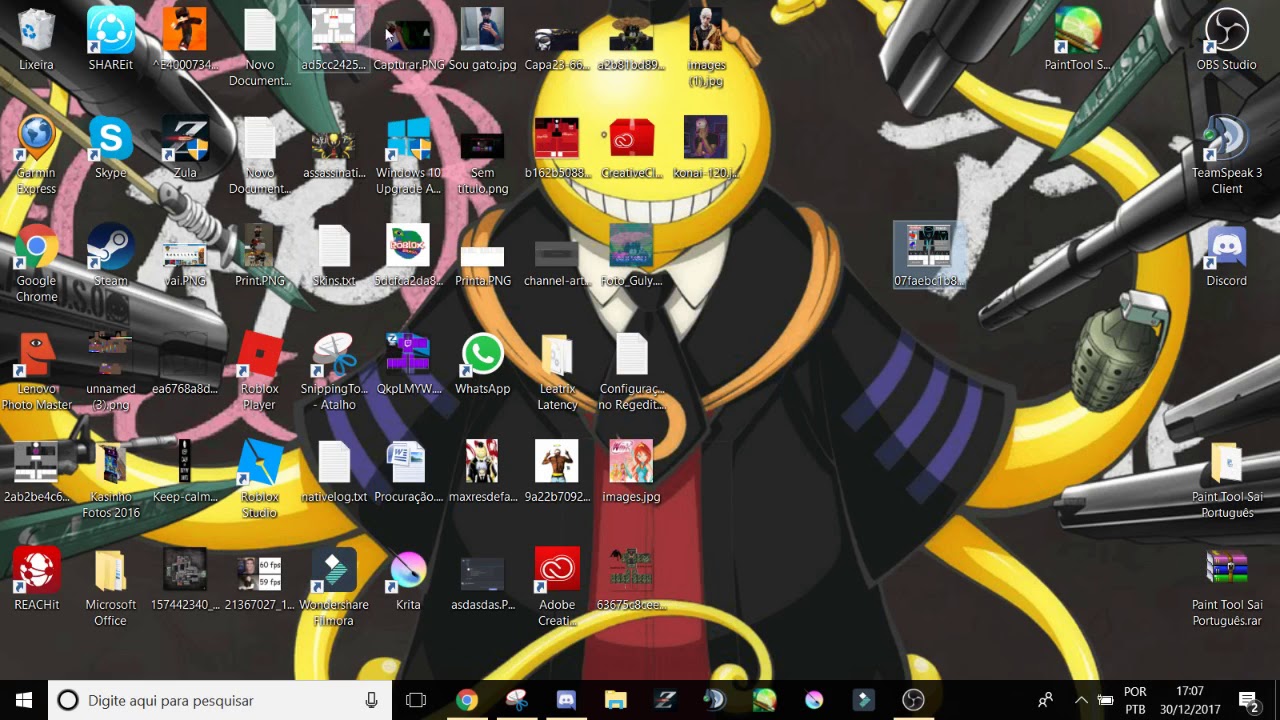Select the unnamed (3).png image file
This screenshot has width=1280, height=720.
point(110,372)
